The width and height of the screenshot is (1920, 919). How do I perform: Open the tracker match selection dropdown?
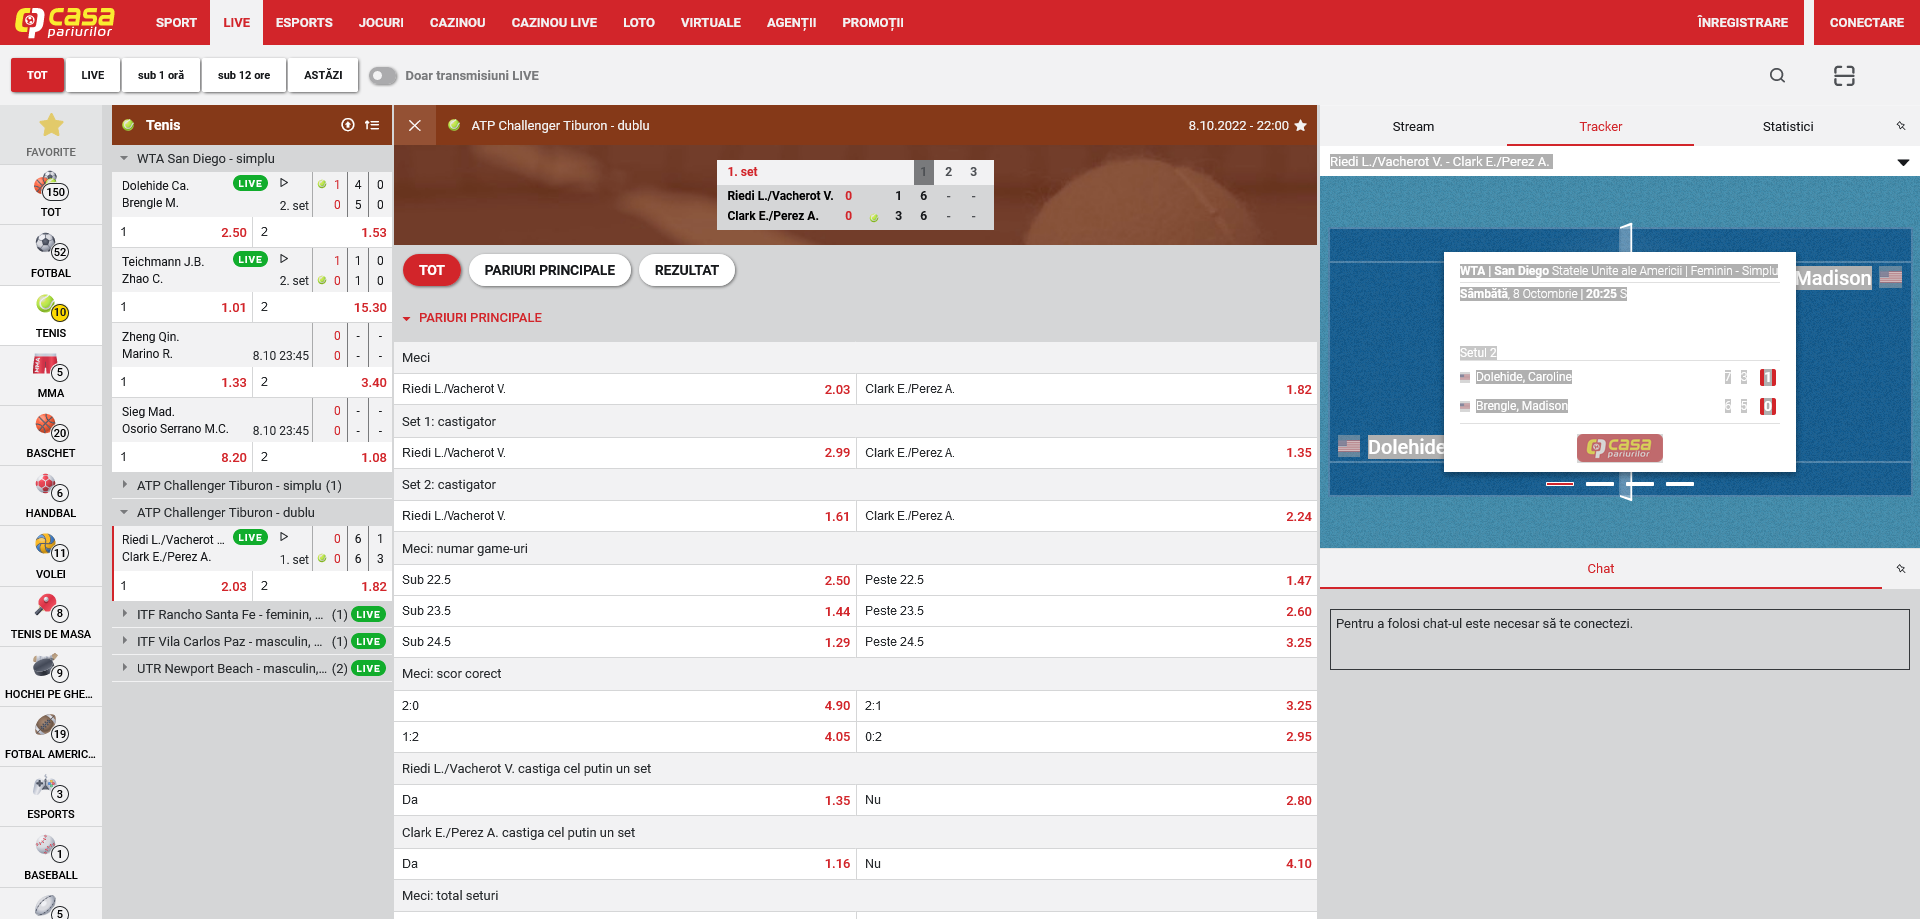pos(1903,162)
